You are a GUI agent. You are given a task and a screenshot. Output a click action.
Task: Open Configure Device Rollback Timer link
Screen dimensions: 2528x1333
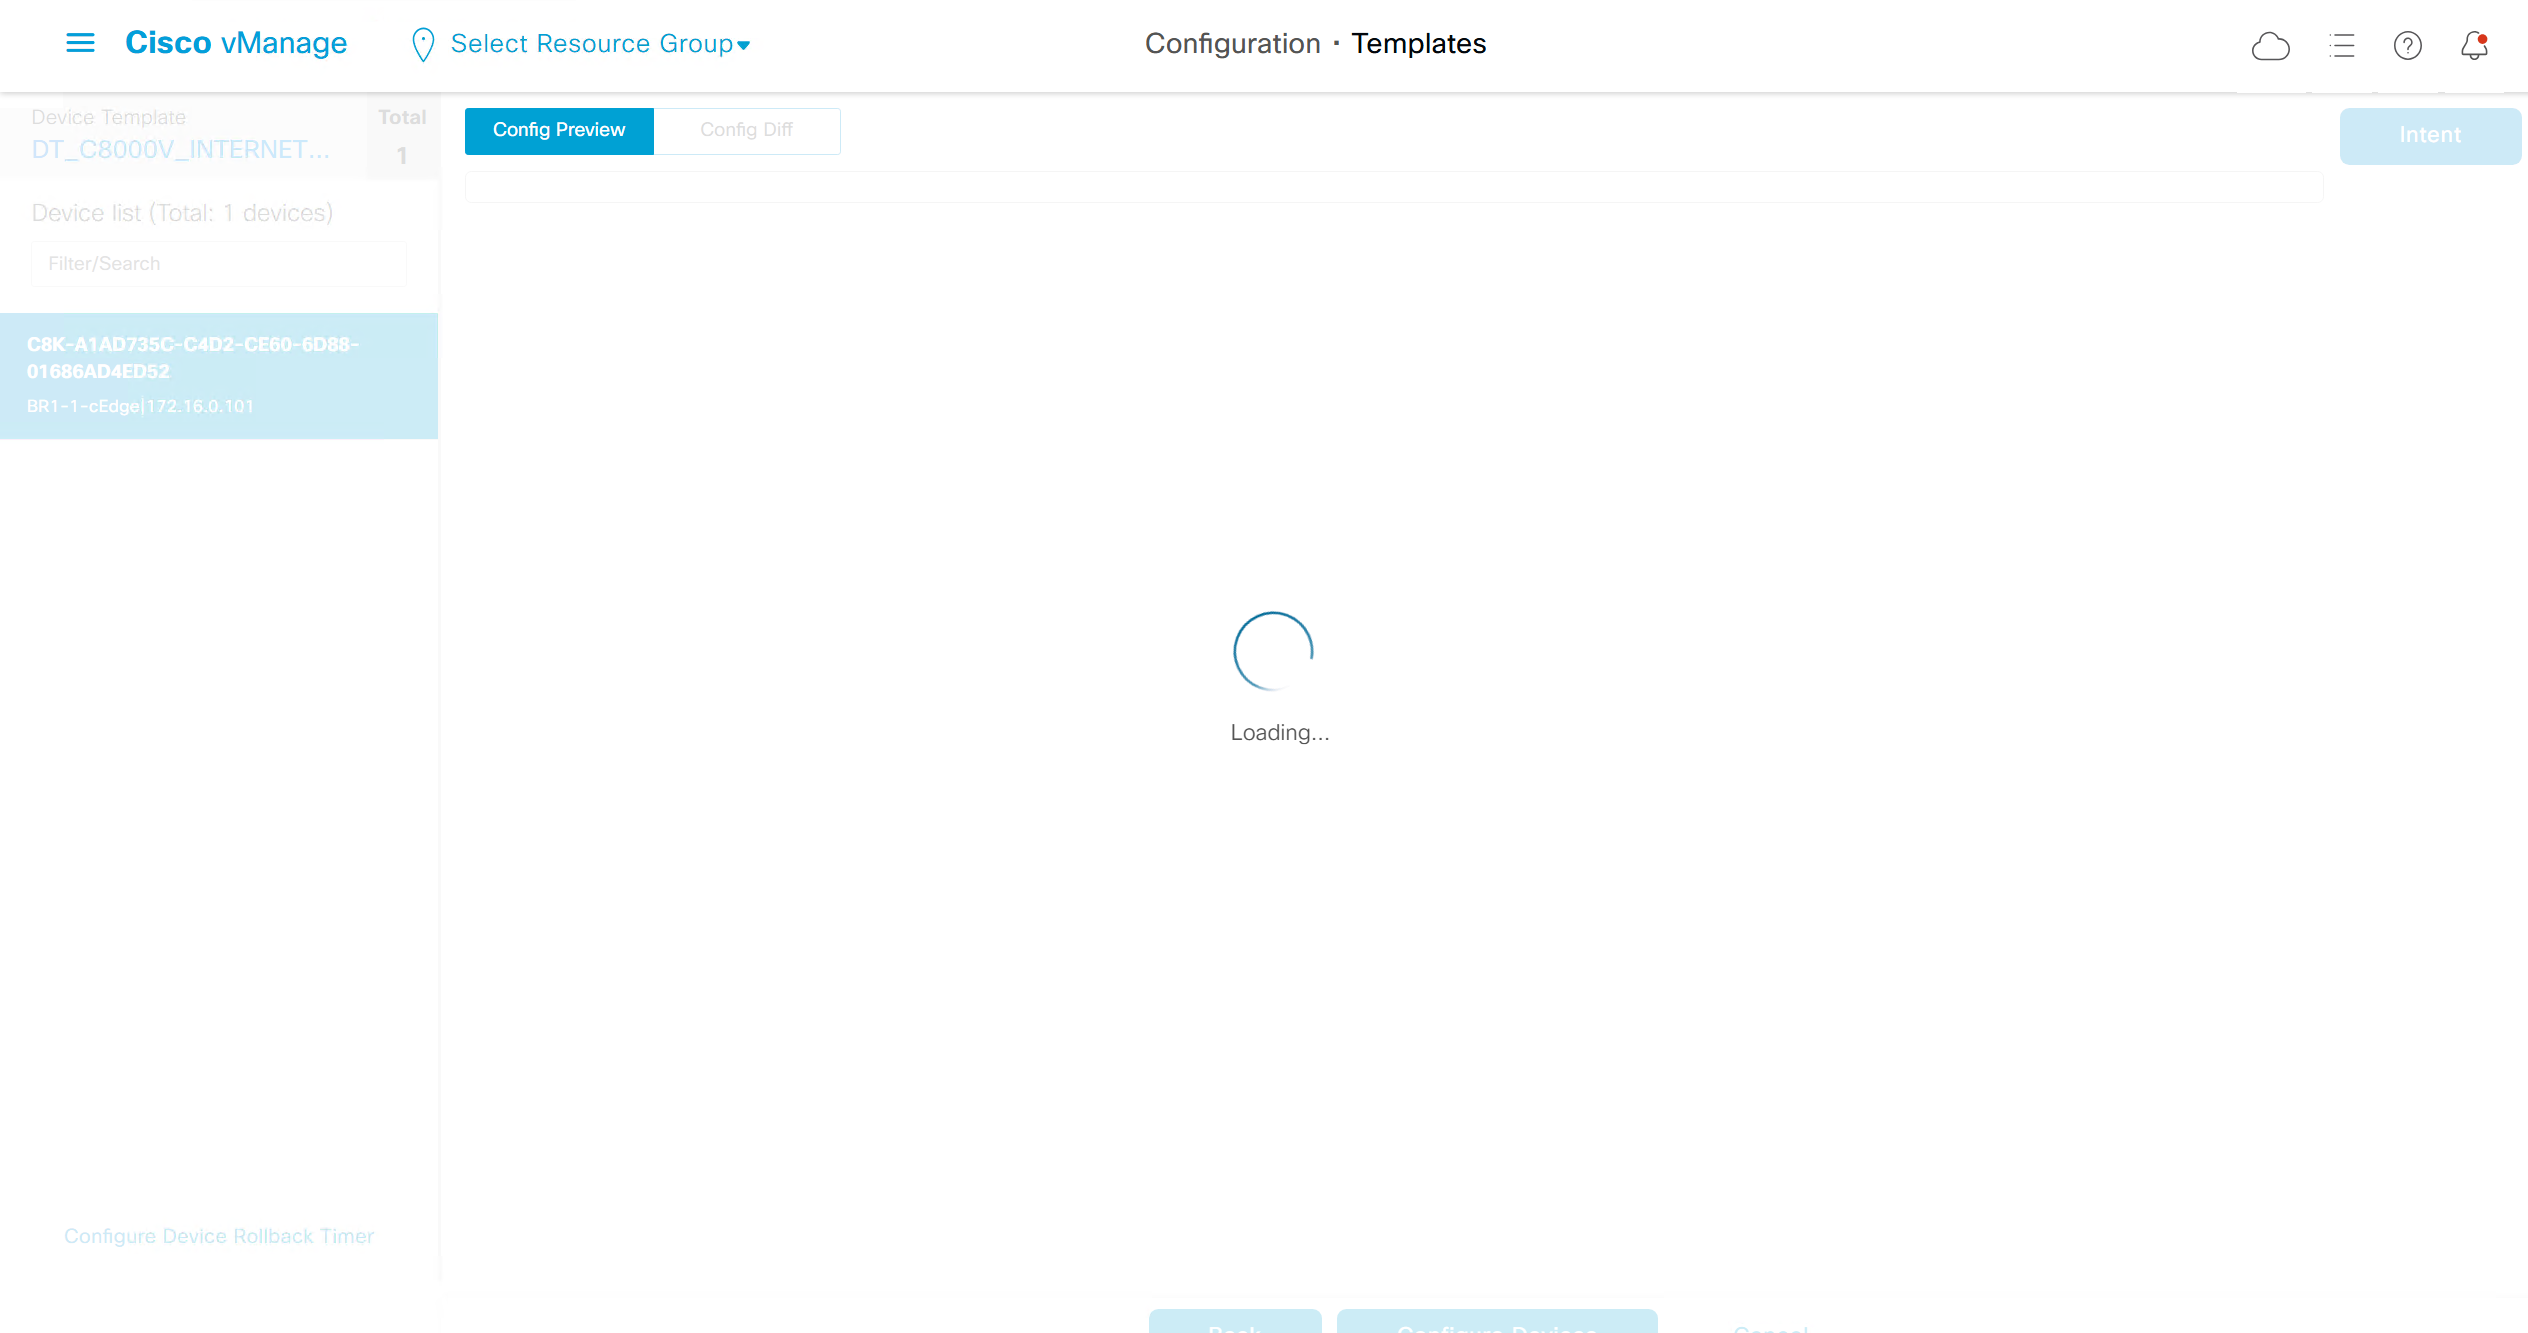(218, 1236)
